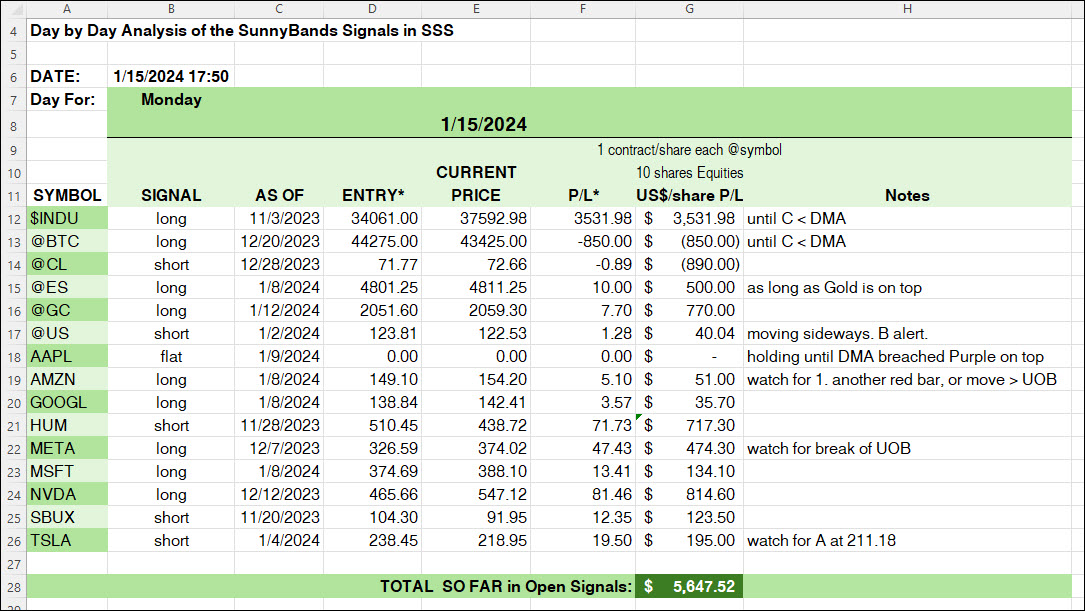This screenshot has height=611, width=1085.
Task: Select the '10 shares Equities' cell
Action: [689, 173]
